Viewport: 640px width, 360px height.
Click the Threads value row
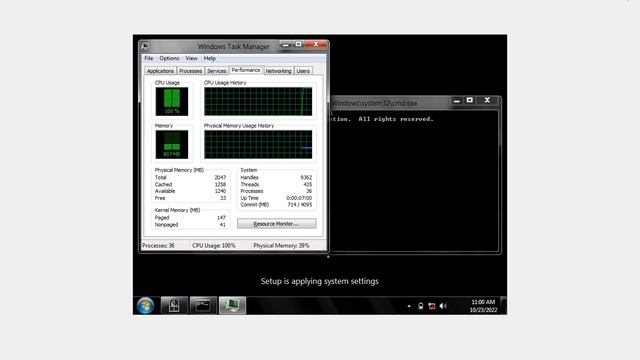click(276, 184)
